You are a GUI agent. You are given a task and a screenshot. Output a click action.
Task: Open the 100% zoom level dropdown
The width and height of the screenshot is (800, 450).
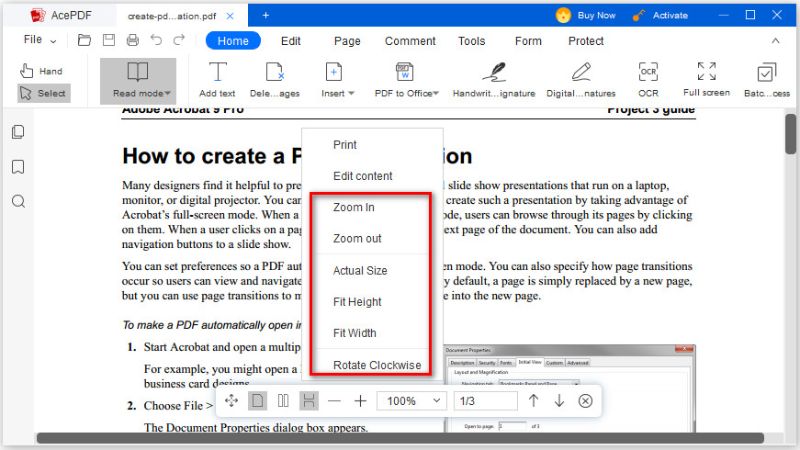tap(412, 401)
